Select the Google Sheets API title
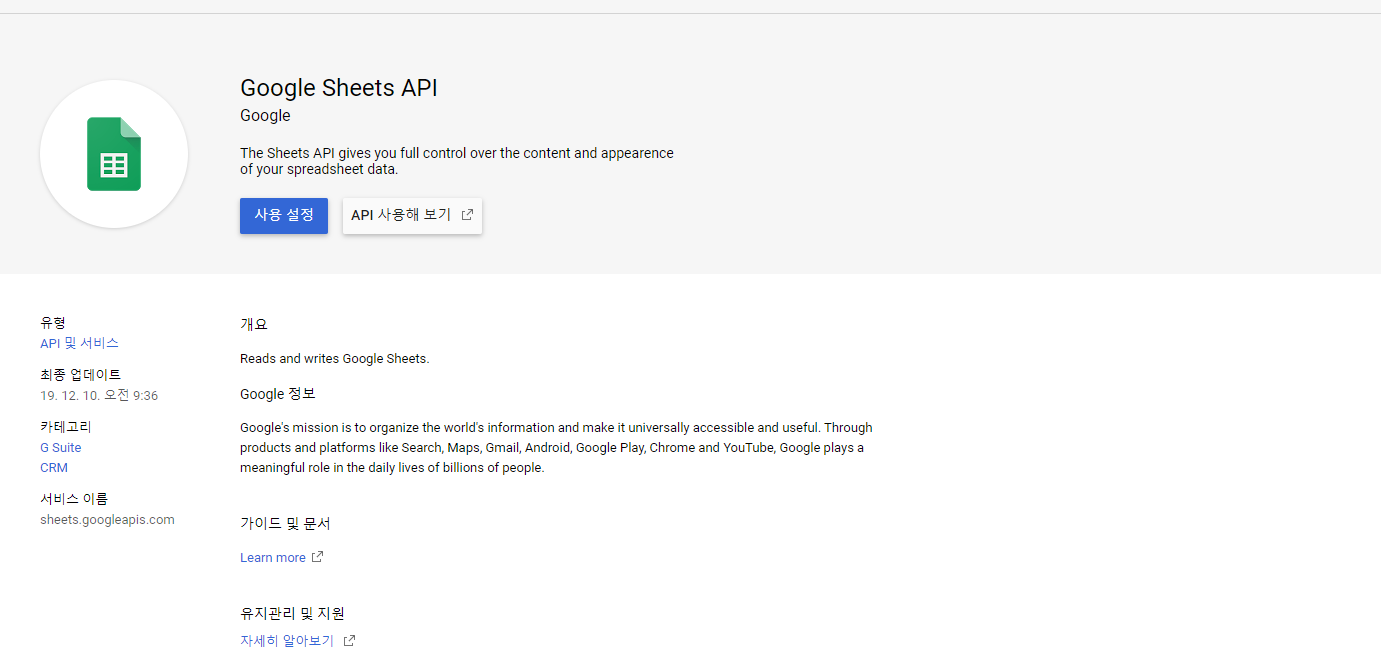This screenshot has height=664, width=1381. click(x=339, y=88)
